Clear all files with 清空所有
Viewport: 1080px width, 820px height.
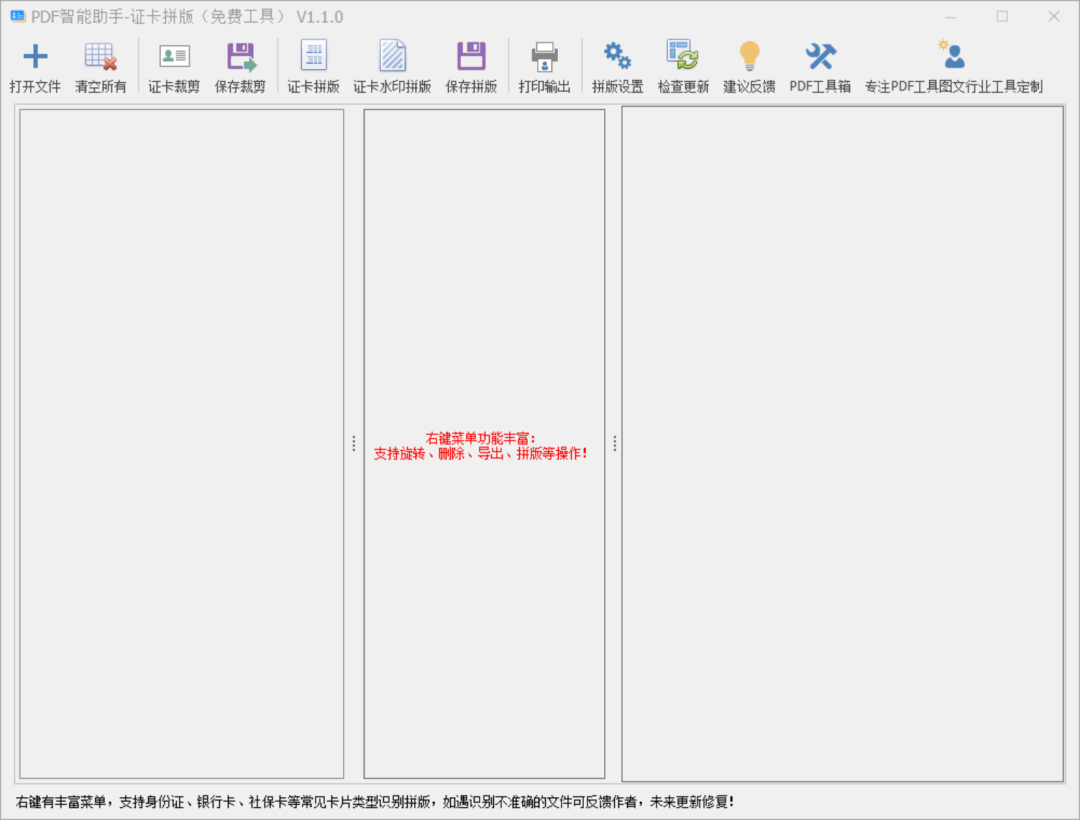click(100, 57)
